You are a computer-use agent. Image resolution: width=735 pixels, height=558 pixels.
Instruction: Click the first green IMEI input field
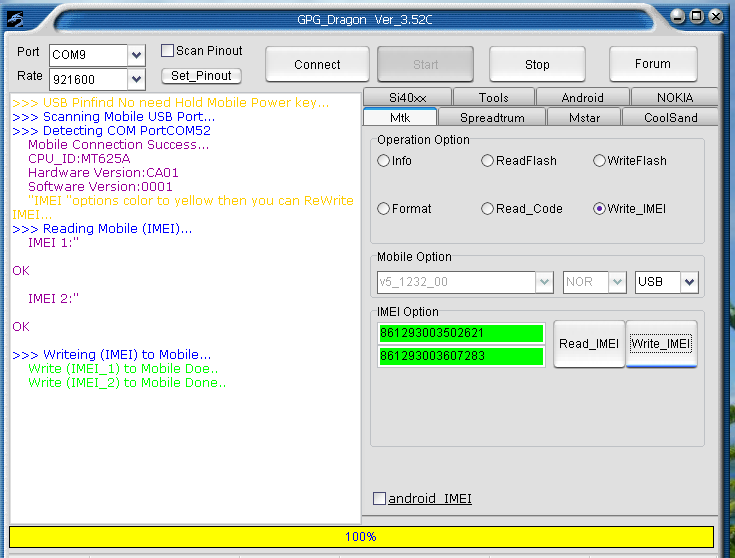coord(460,333)
